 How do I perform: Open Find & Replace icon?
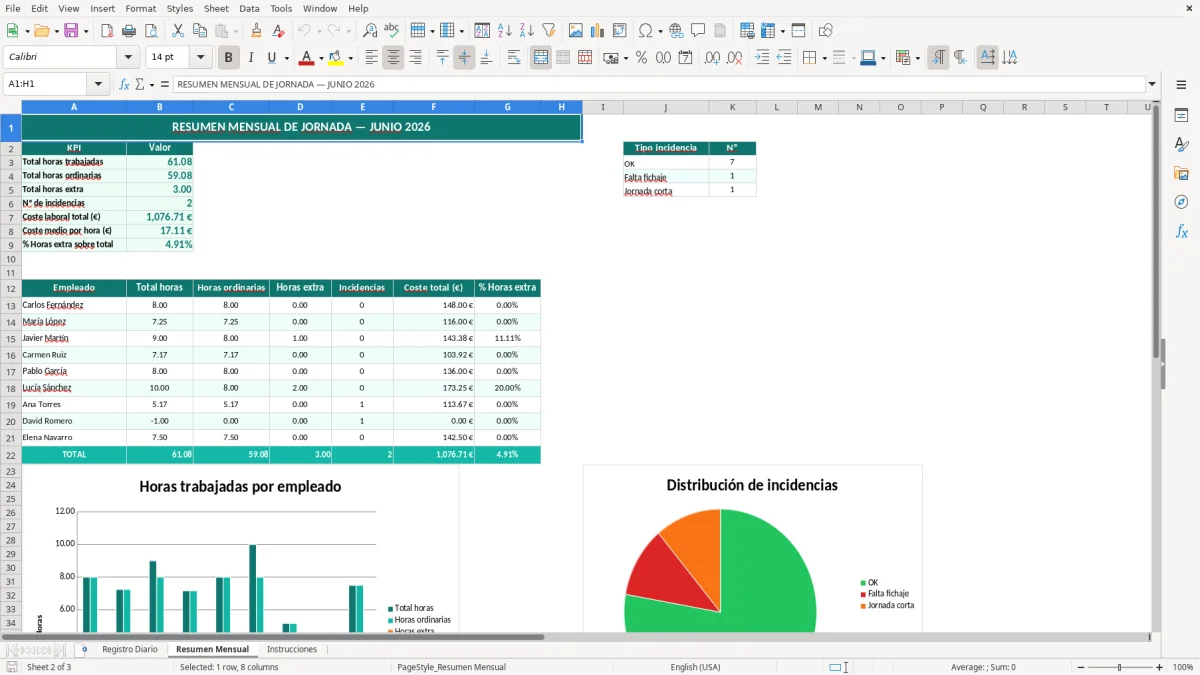pyautogui.click(x=369, y=31)
